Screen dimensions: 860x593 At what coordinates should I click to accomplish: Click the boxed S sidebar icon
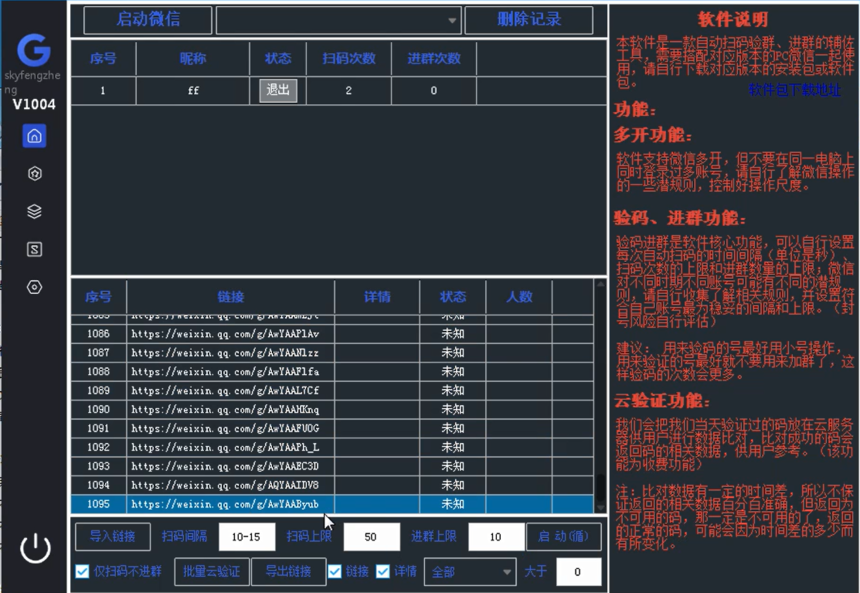[x=35, y=250]
